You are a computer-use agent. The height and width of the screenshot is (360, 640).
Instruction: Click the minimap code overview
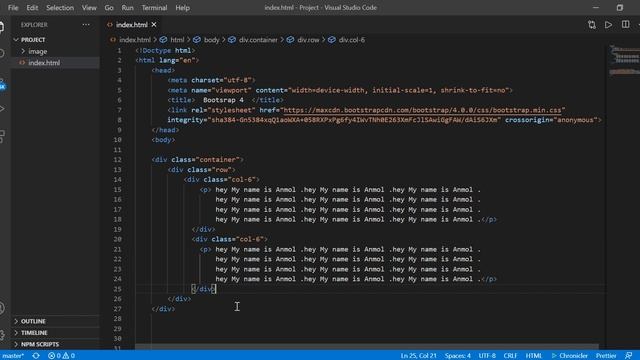624,60
